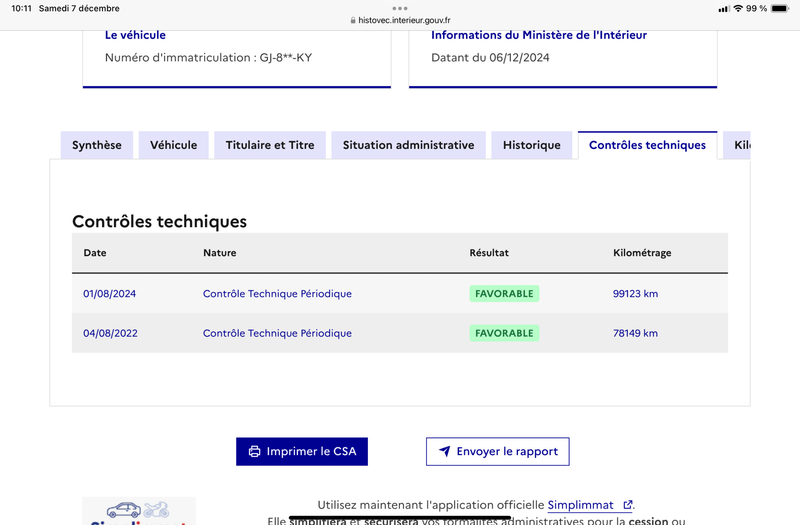Click the paper plane icon in Envoyer le rapport
The height and width of the screenshot is (525, 800).
pyautogui.click(x=444, y=452)
